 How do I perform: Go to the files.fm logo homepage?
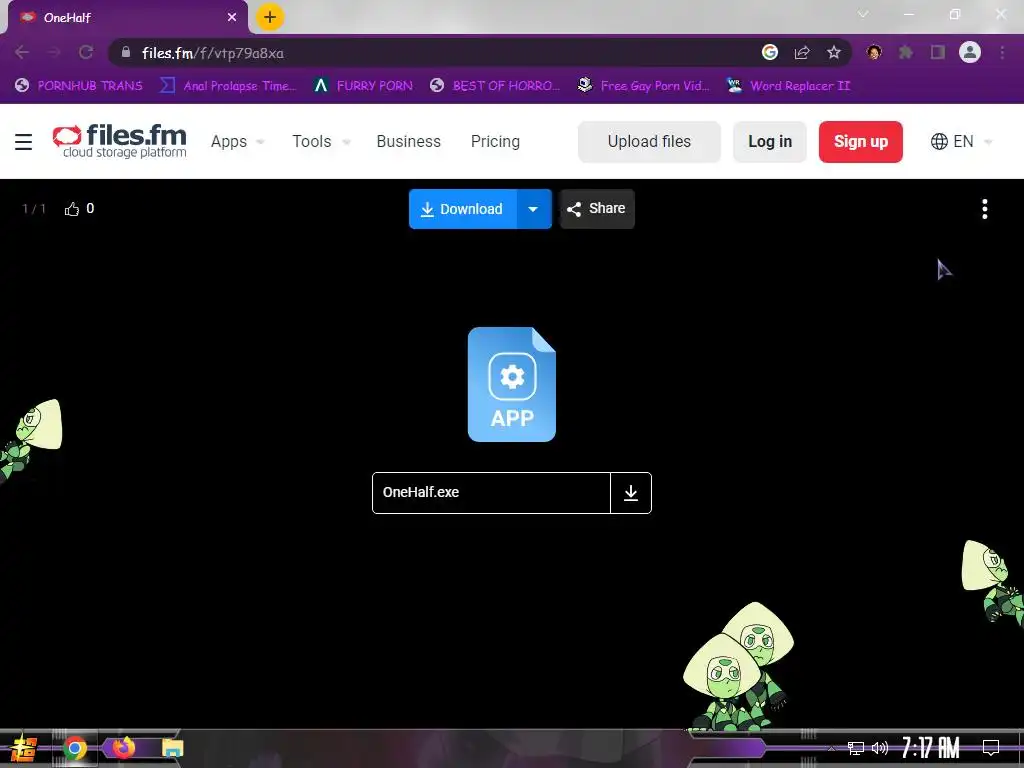pyautogui.click(x=120, y=141)
